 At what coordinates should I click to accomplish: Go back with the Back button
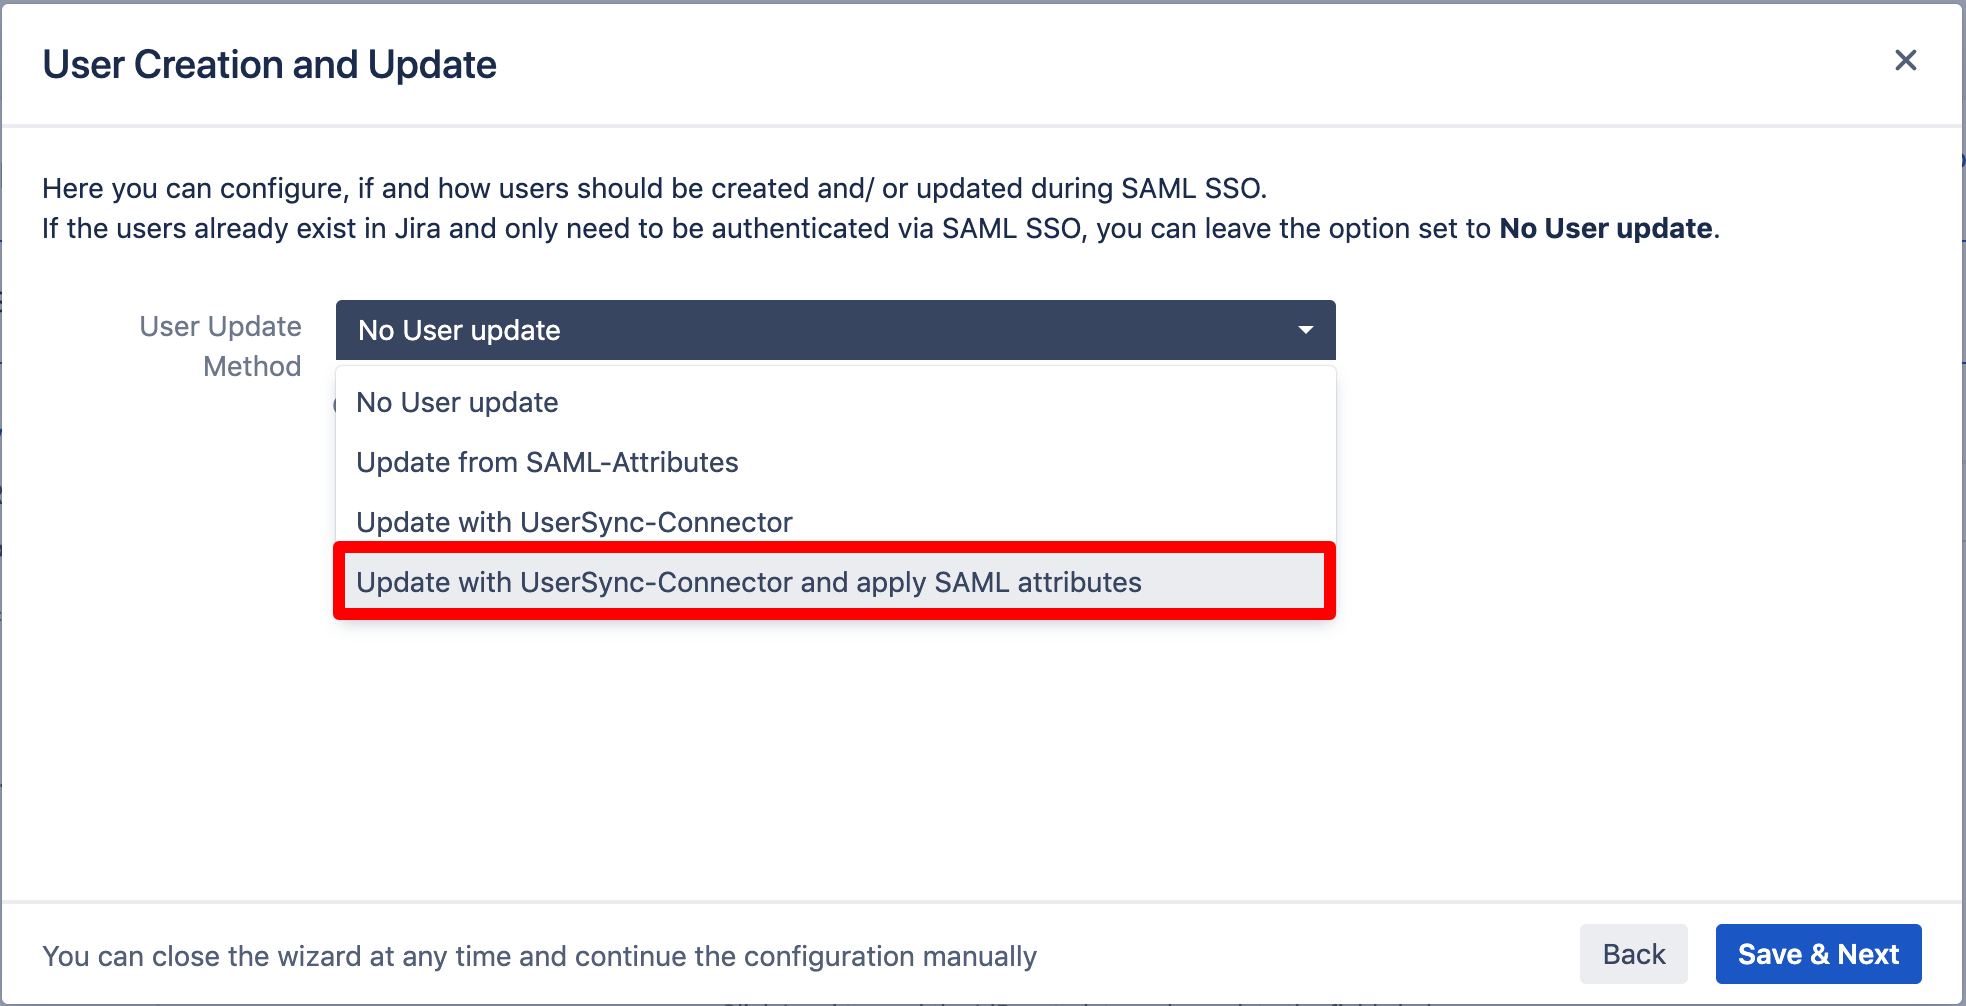pyautogui.click(x=1633, y=954)
